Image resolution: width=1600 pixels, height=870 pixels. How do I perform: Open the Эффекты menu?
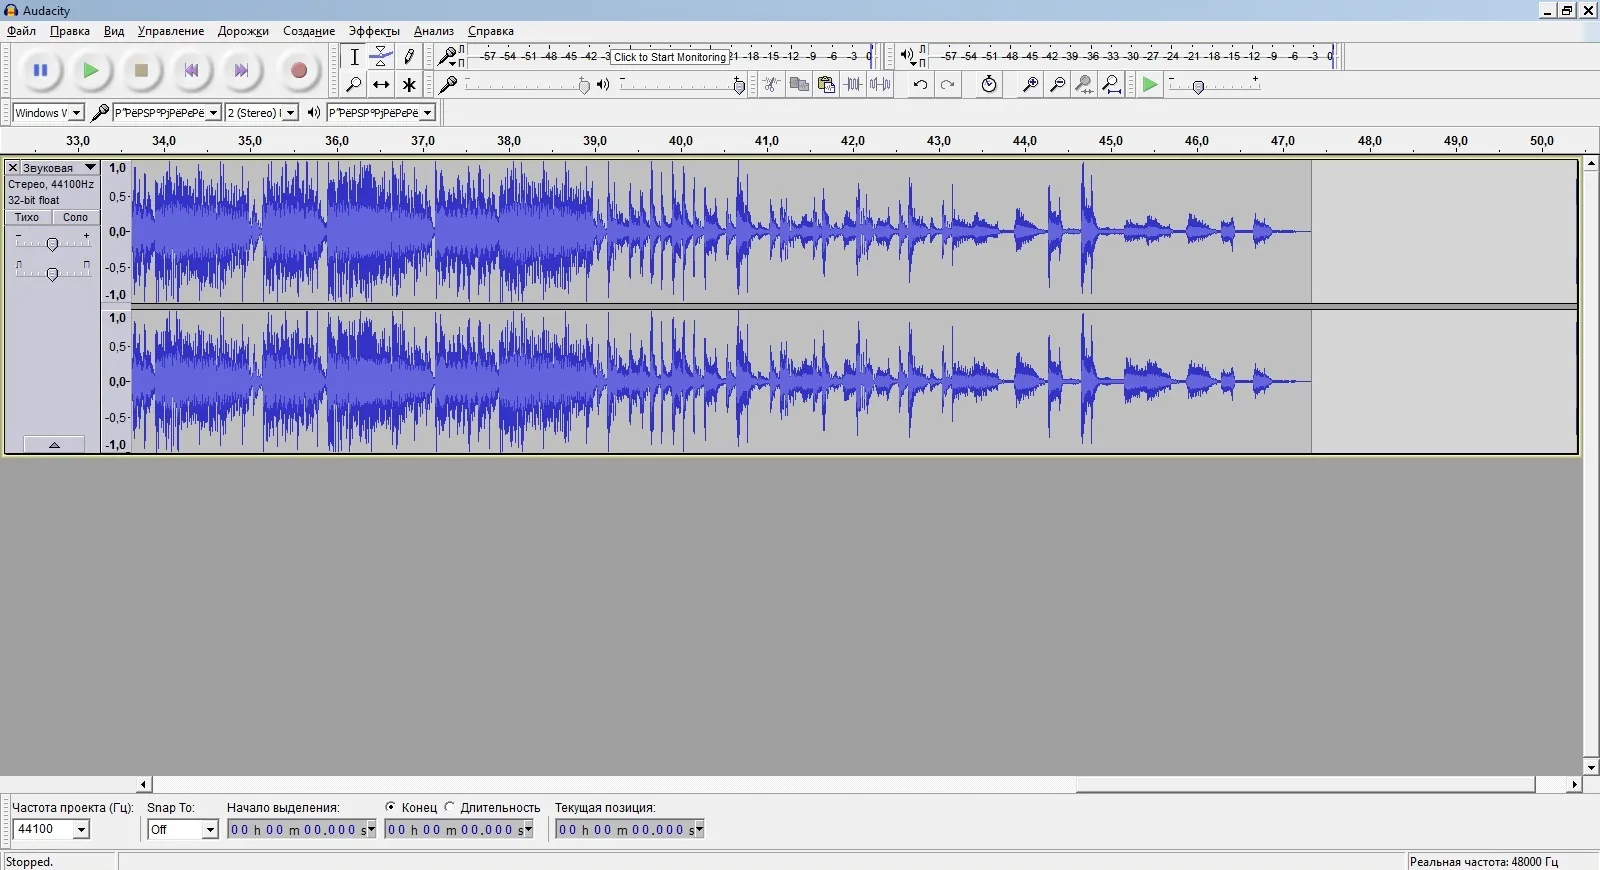pyautogui.click(x=373, y=31)
